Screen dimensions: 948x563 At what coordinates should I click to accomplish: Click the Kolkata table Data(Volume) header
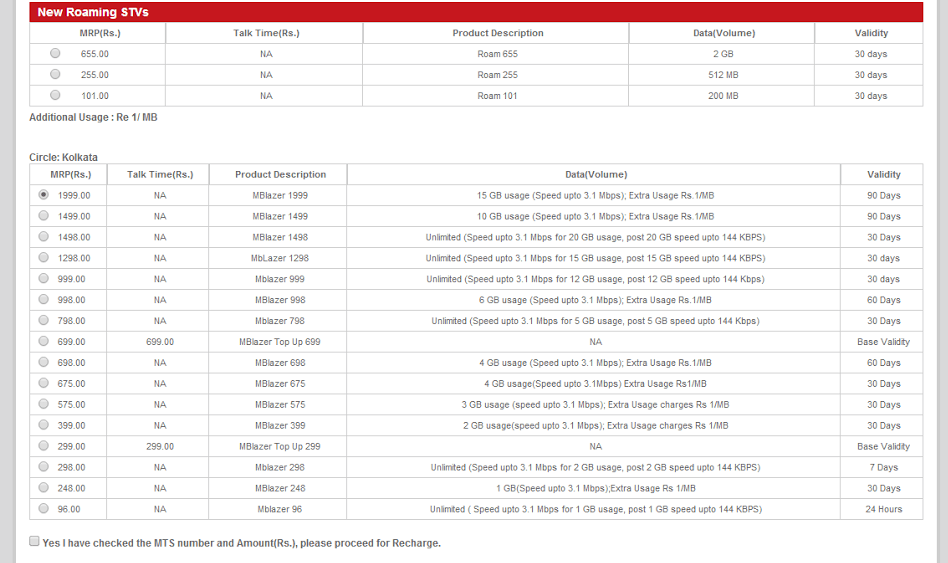click(596, 174)
